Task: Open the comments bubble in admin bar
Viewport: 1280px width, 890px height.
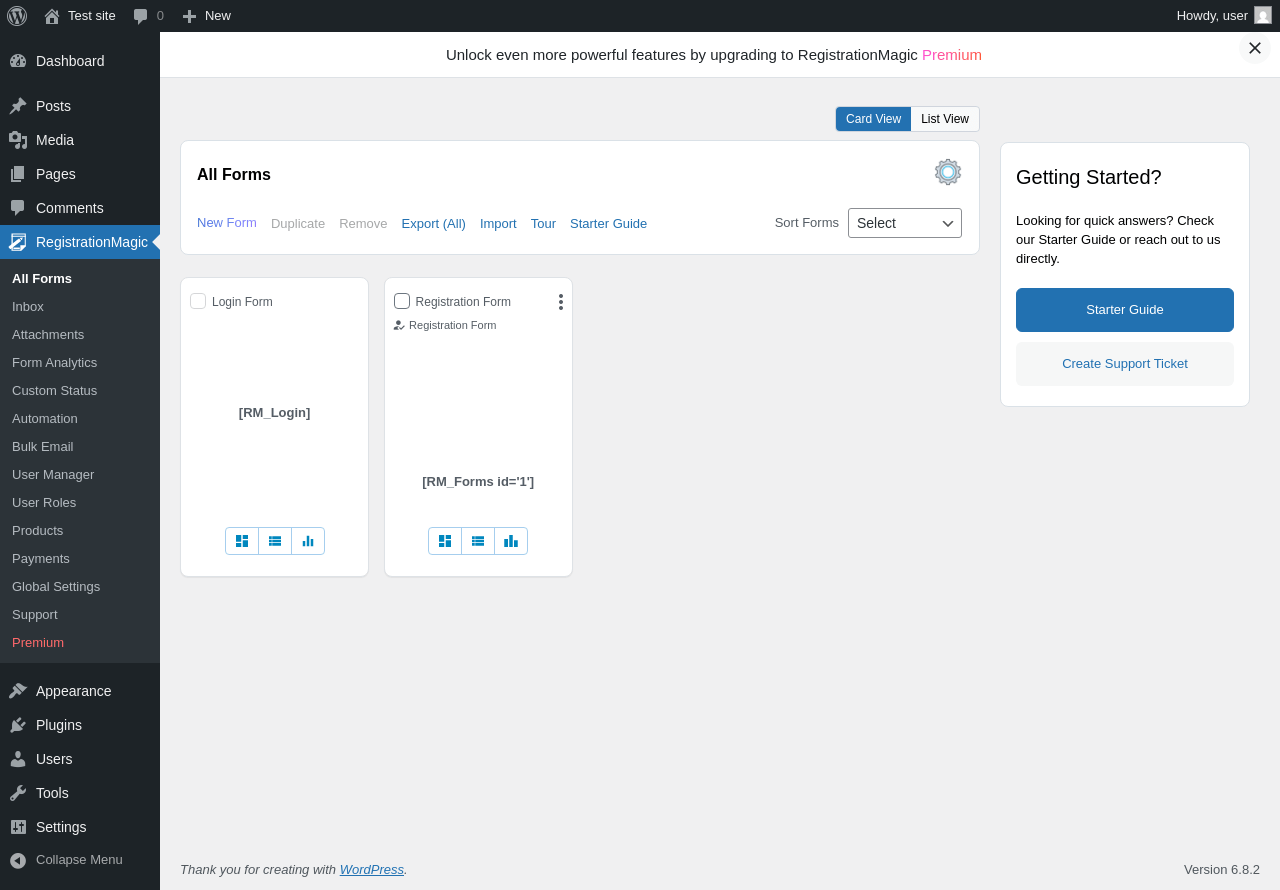Action: pos(148,16)
